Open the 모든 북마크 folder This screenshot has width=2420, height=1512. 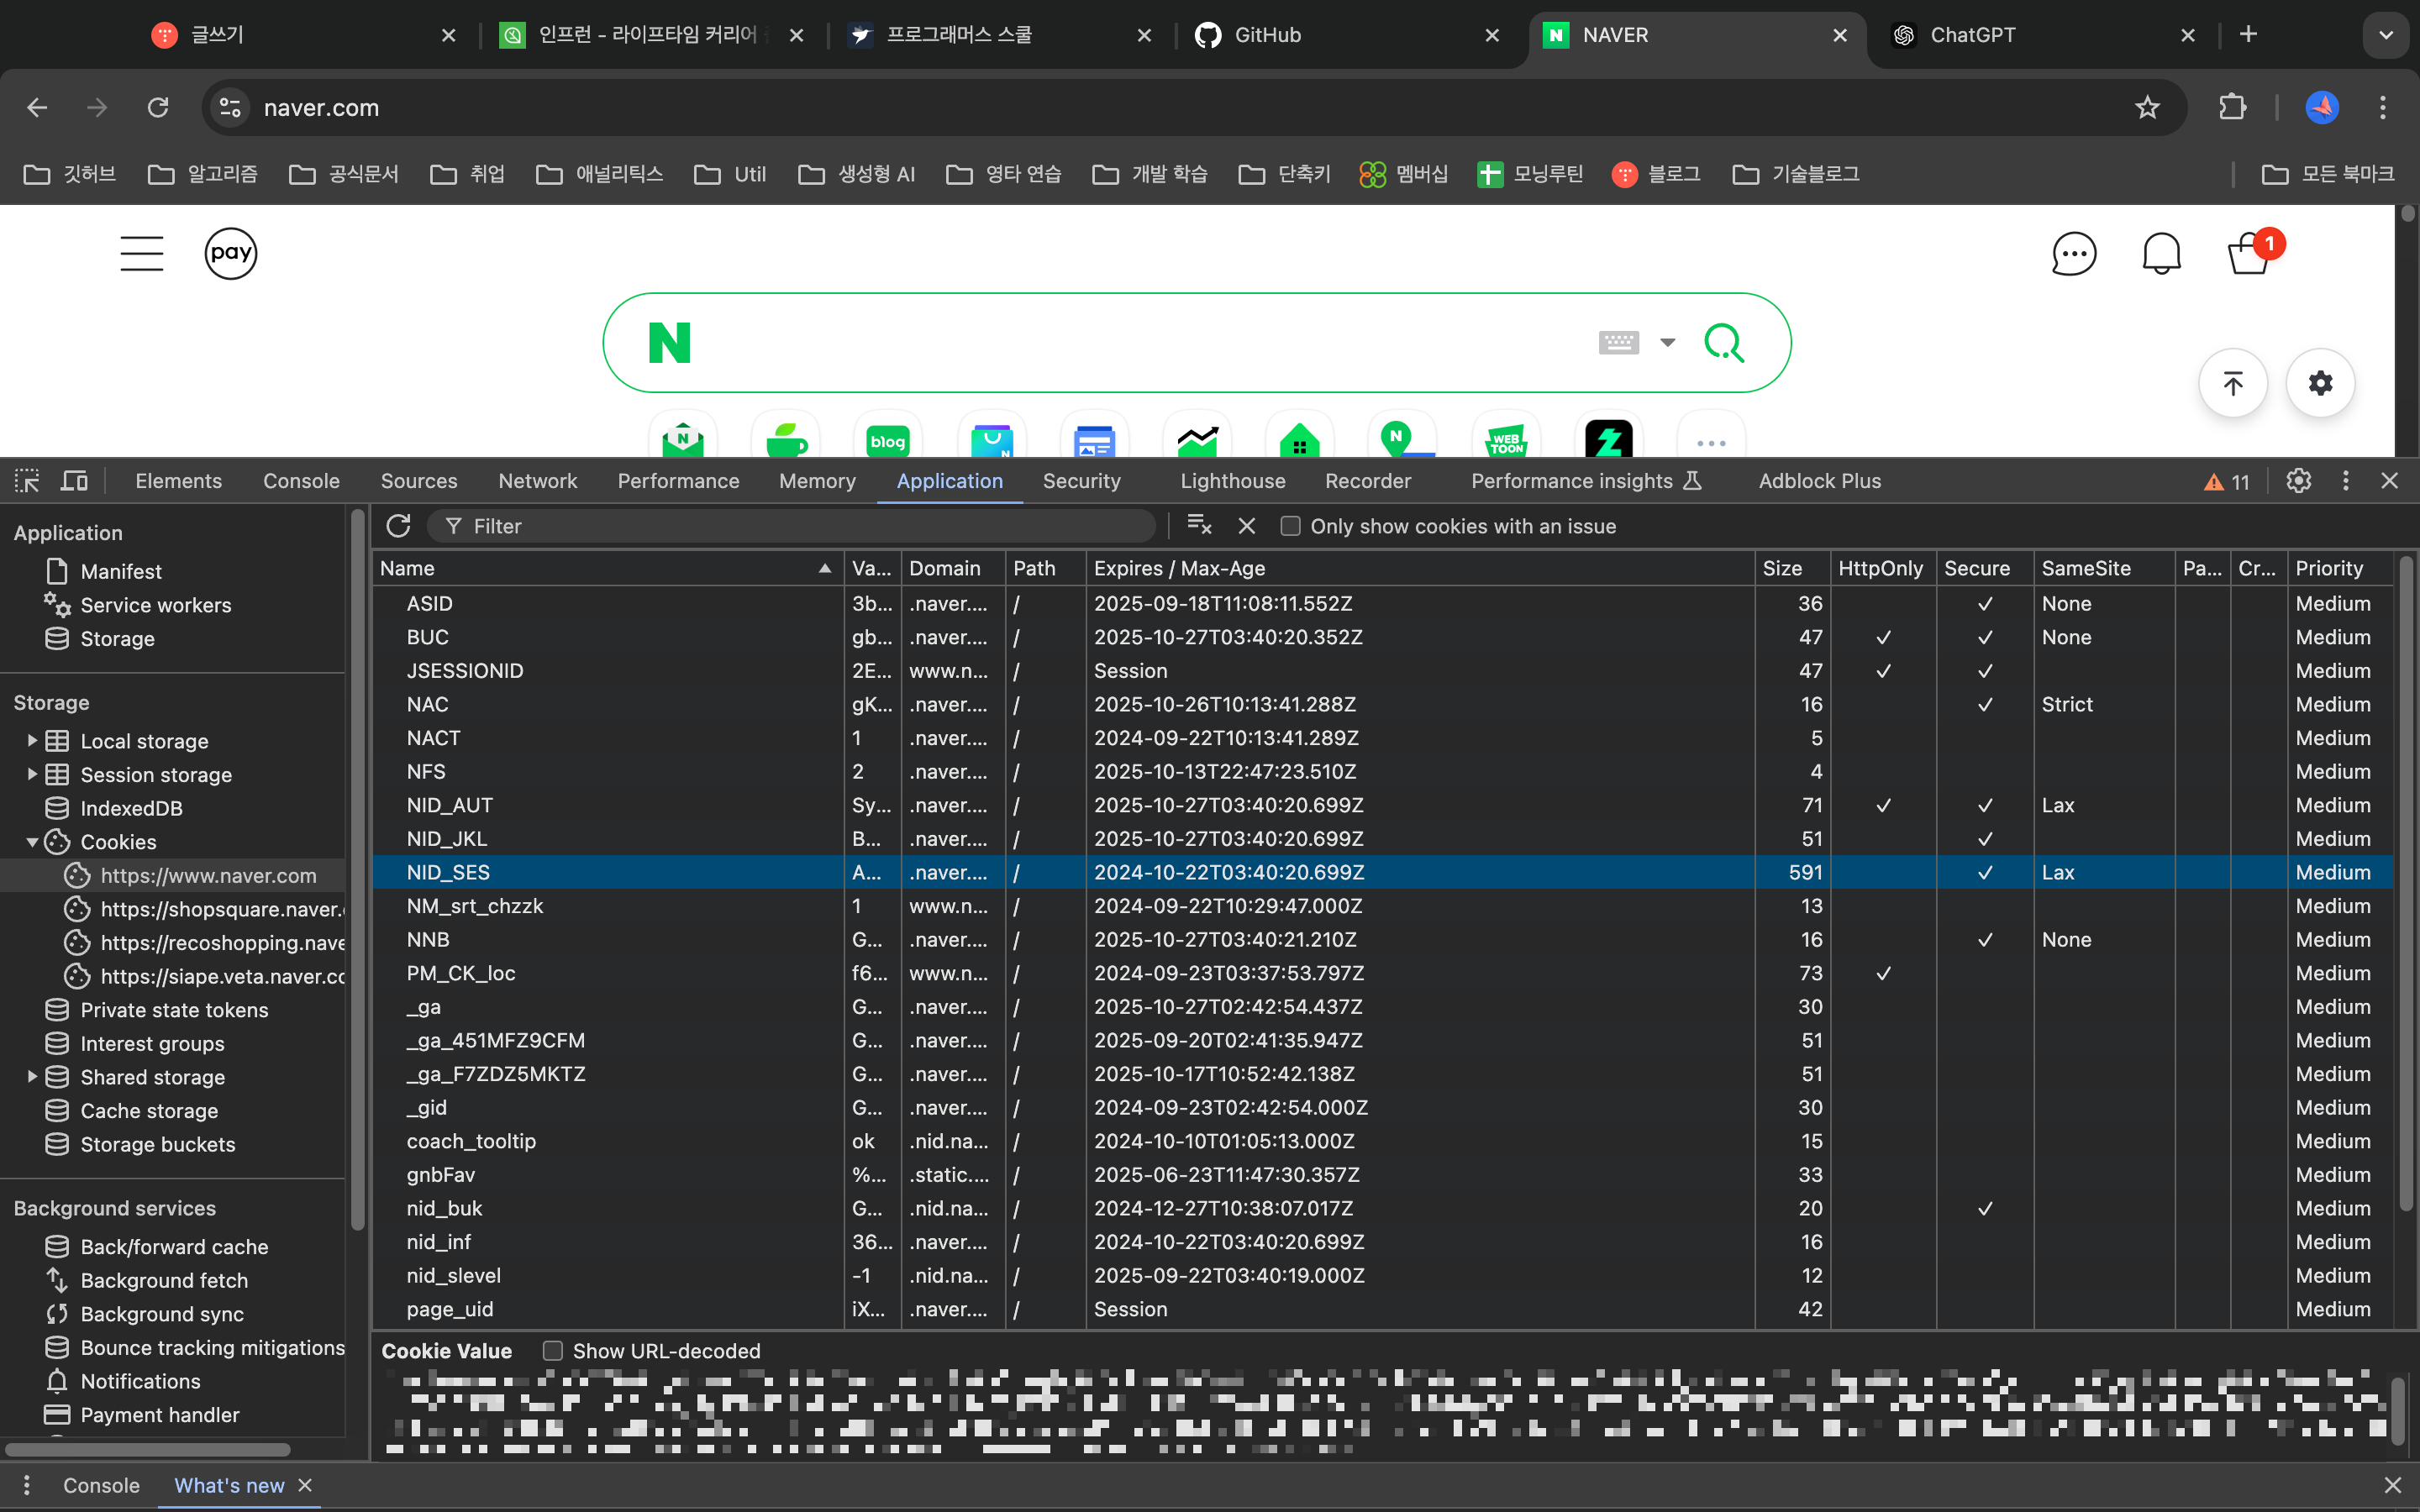coord(2328,174)
